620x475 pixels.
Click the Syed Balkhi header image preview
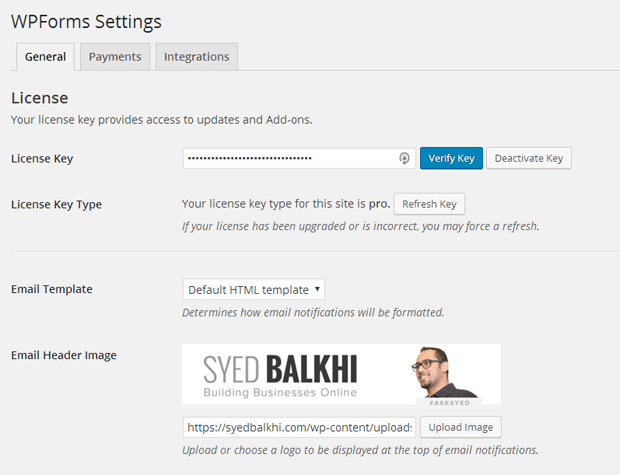341,374
